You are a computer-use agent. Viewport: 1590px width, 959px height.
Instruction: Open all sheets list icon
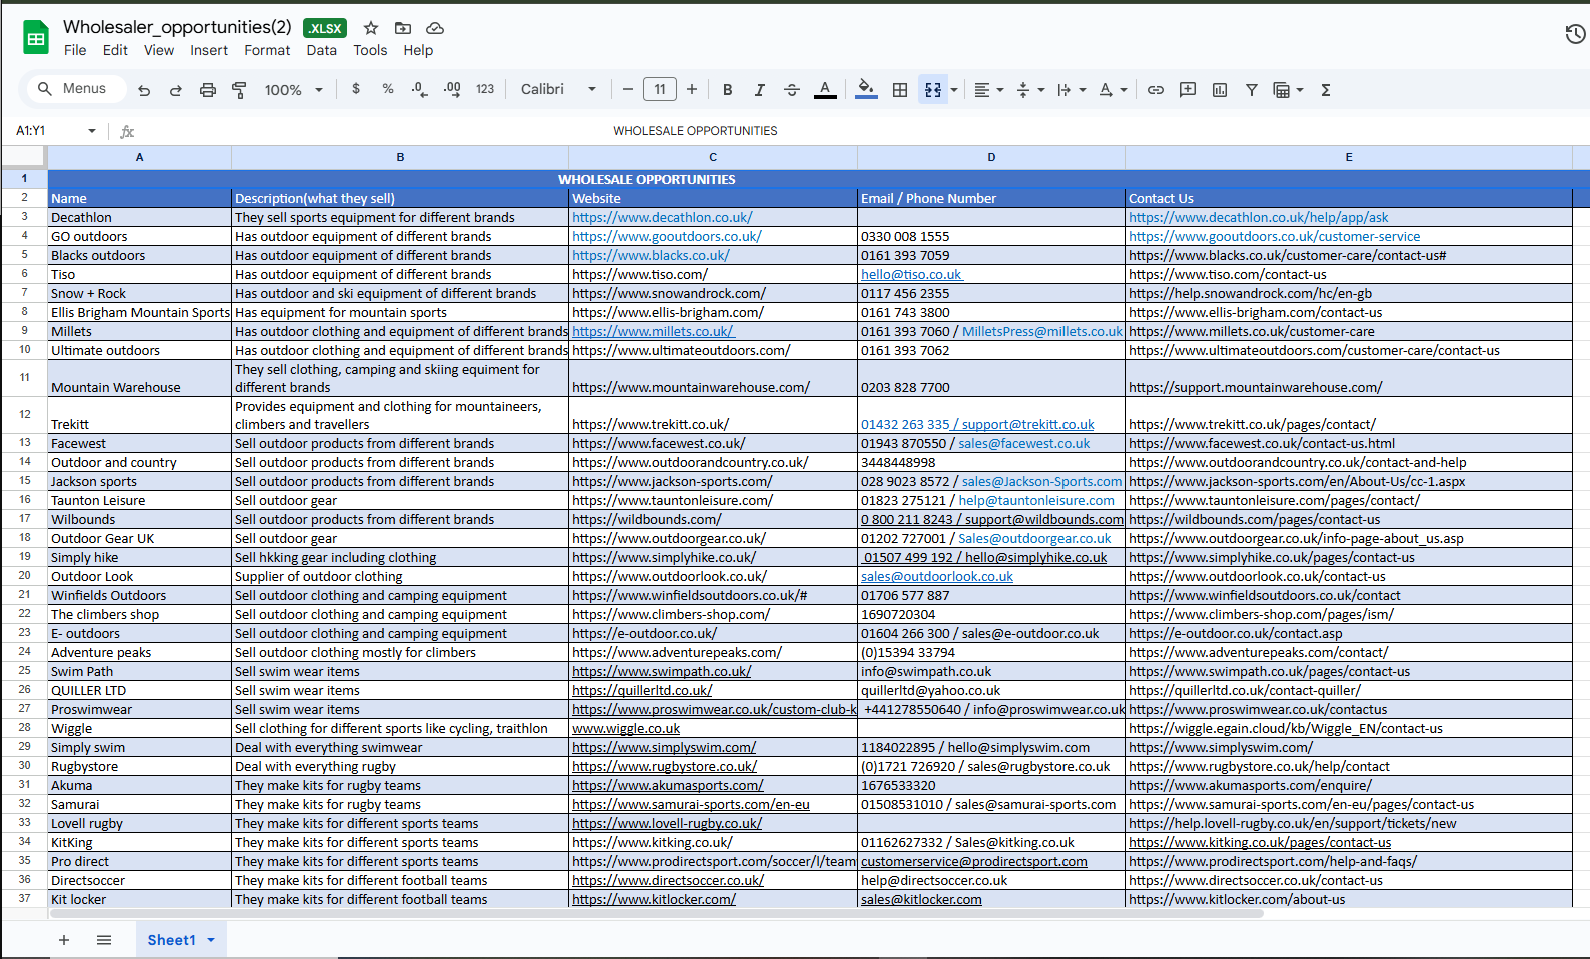(x=104, y=940)
